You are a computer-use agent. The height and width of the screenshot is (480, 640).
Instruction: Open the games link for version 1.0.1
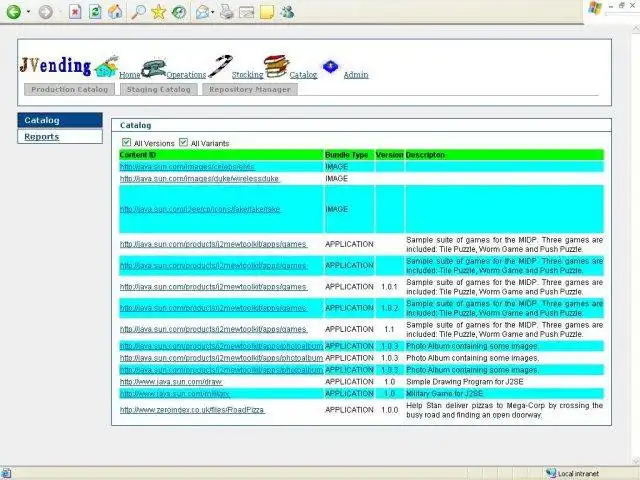point(213,287)
